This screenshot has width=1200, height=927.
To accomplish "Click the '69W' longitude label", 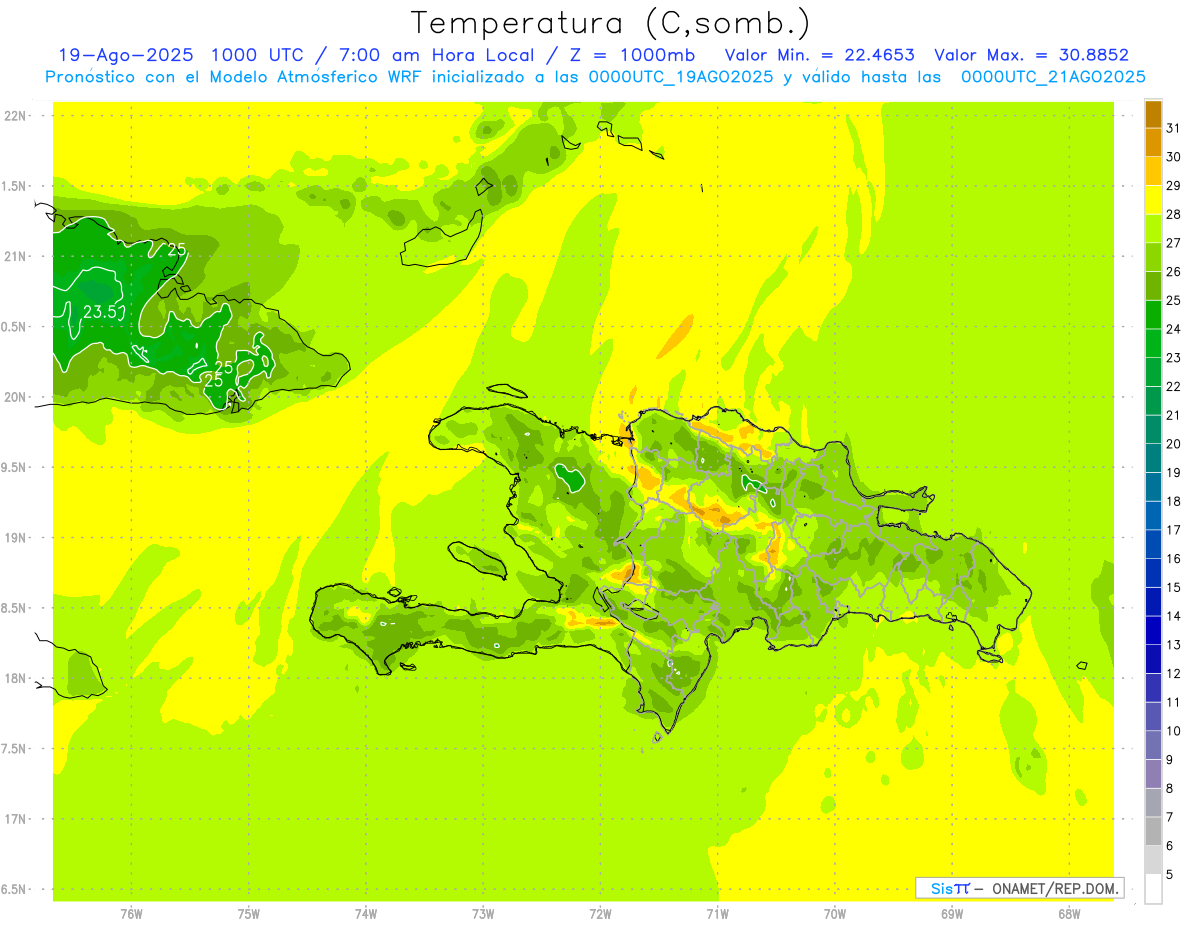I will click(952, 914).
